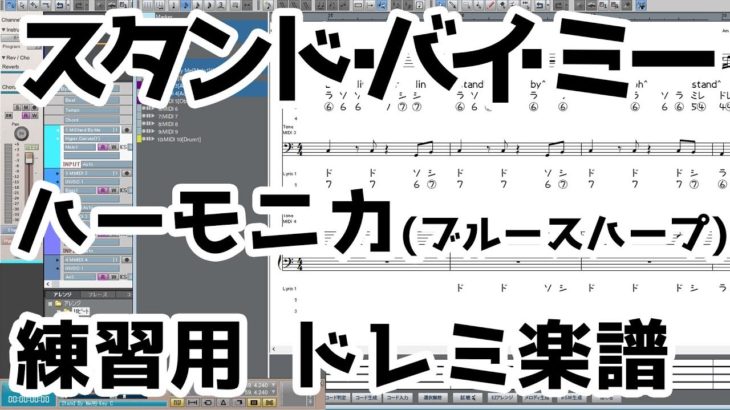The image size is (730, 410).
Task: Click the bass clef of the MIDI 3 staff
Action: pyautogui.click(x=288, y=148)
